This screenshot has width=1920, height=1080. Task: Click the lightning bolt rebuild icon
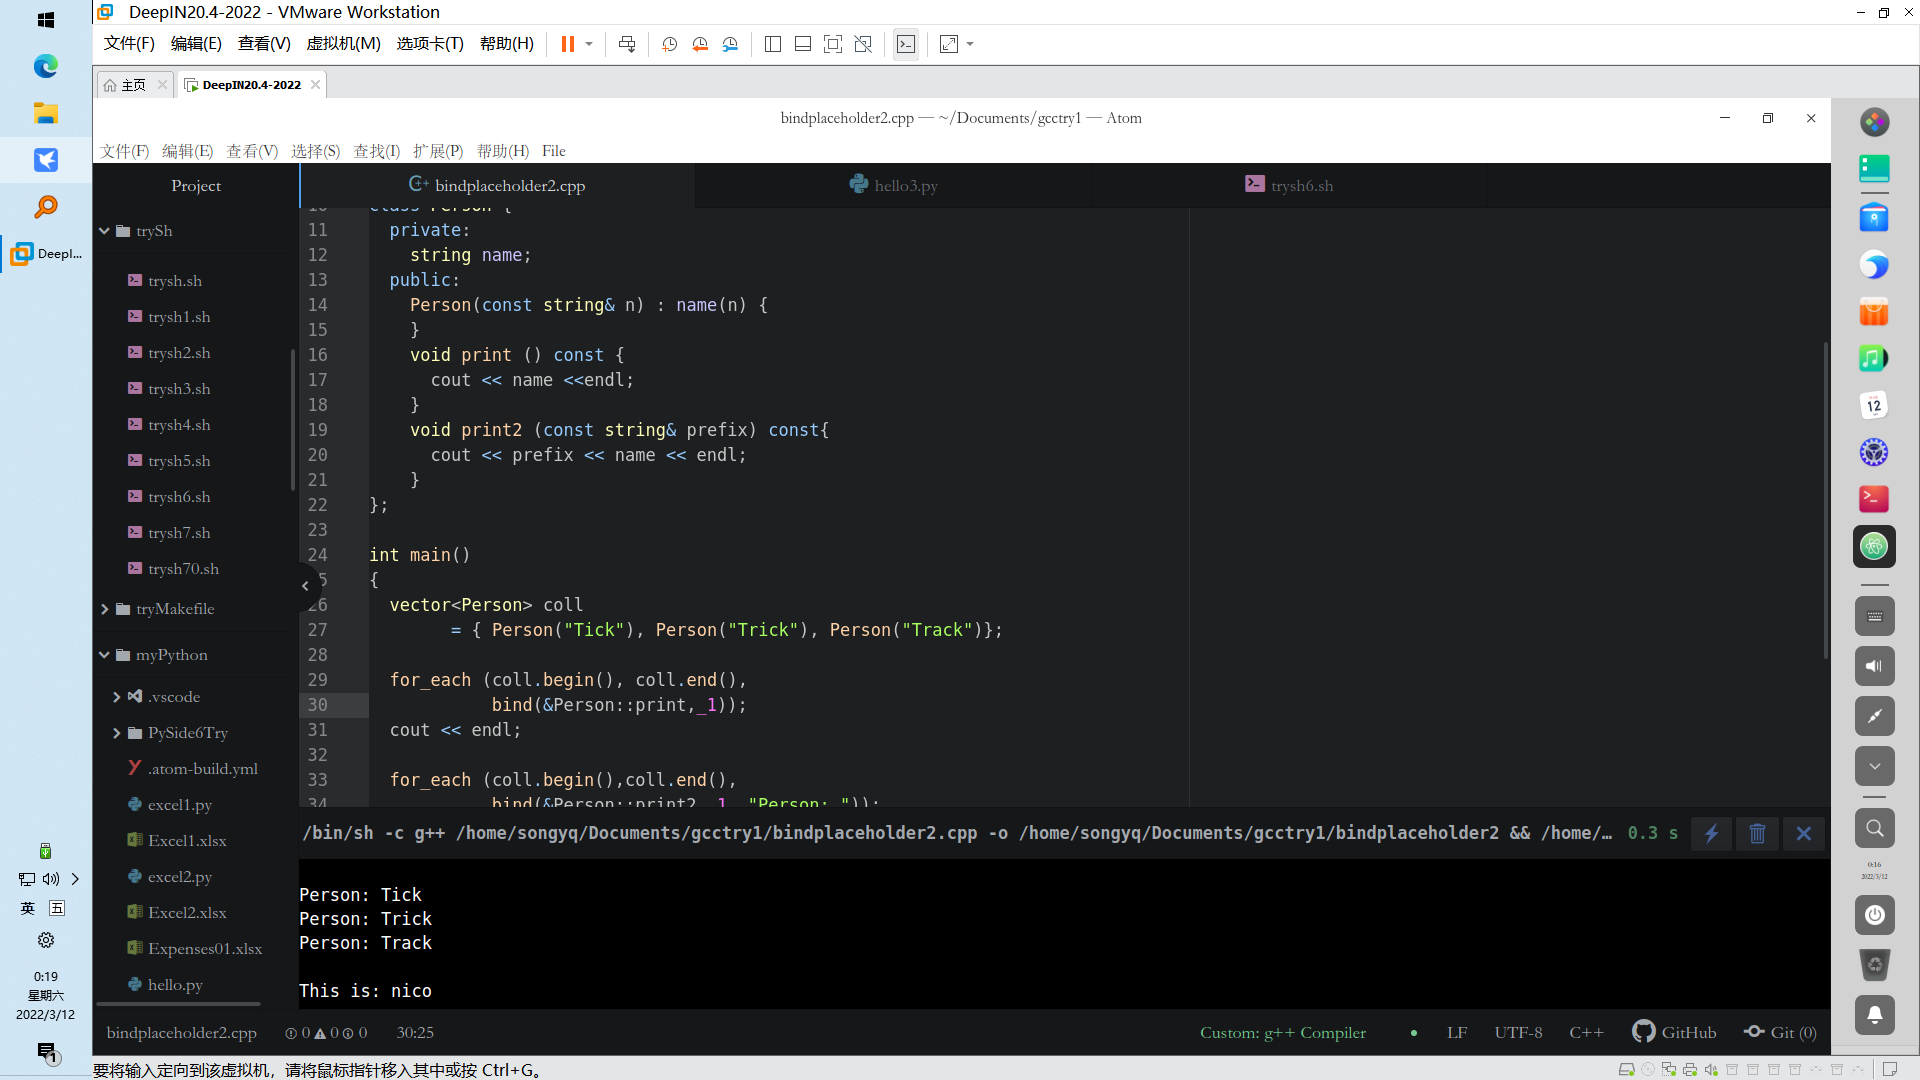[x=1711, y=833]
